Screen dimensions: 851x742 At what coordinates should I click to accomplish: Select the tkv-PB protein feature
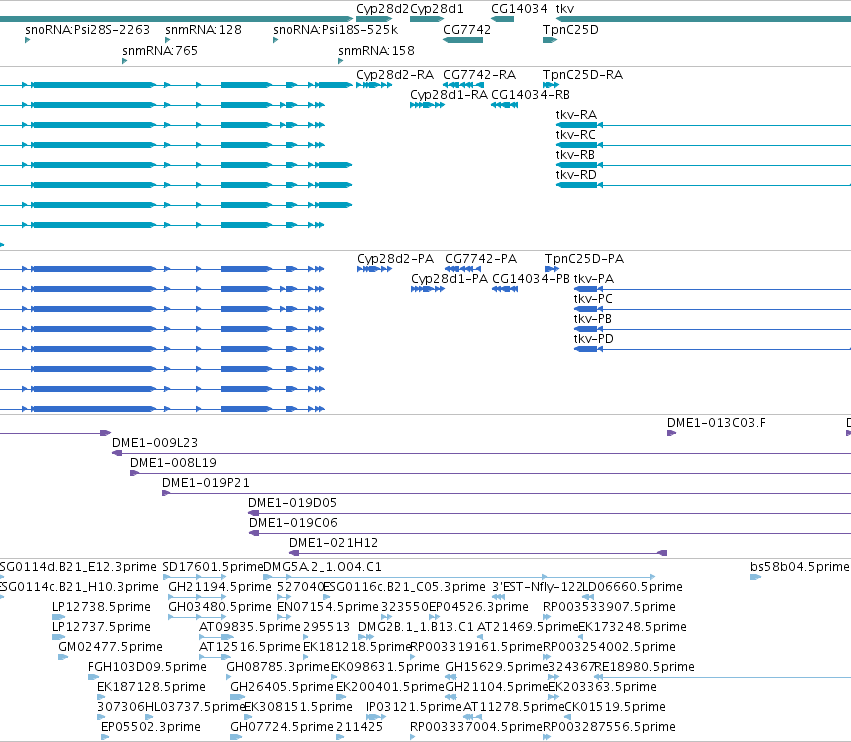[712, 329]
